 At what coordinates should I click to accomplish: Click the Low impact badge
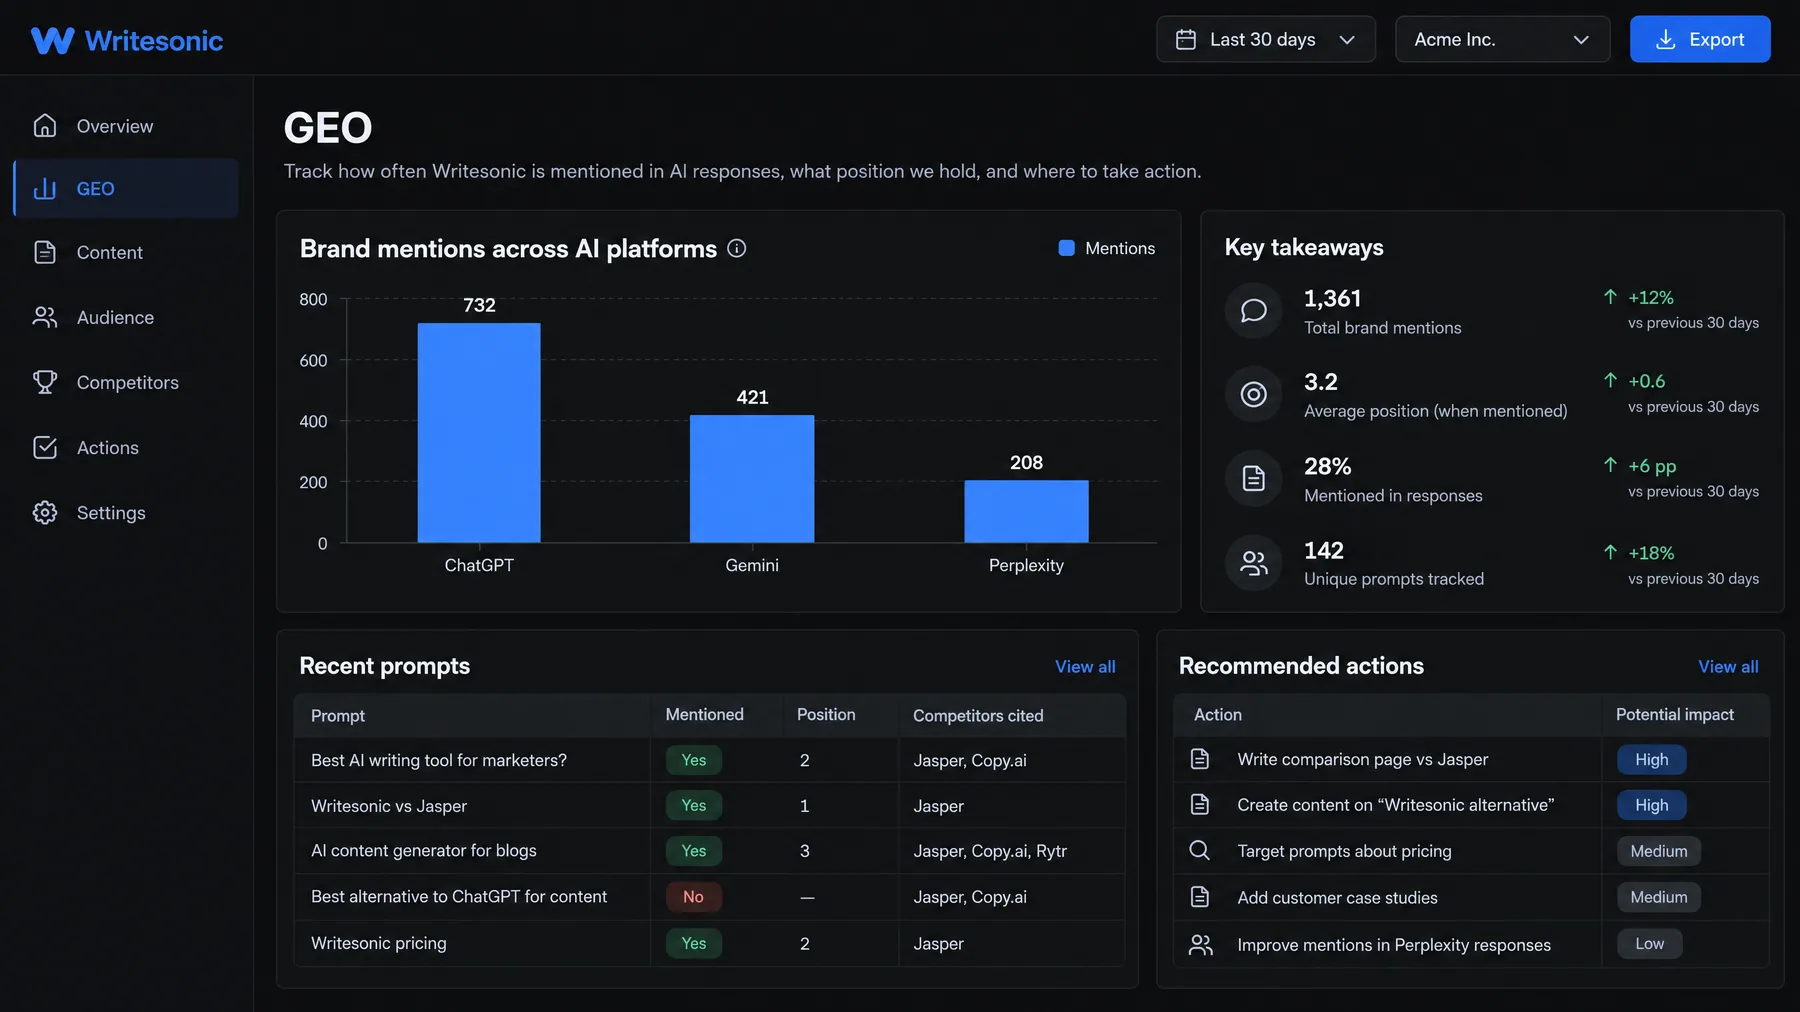(1650, 944)
